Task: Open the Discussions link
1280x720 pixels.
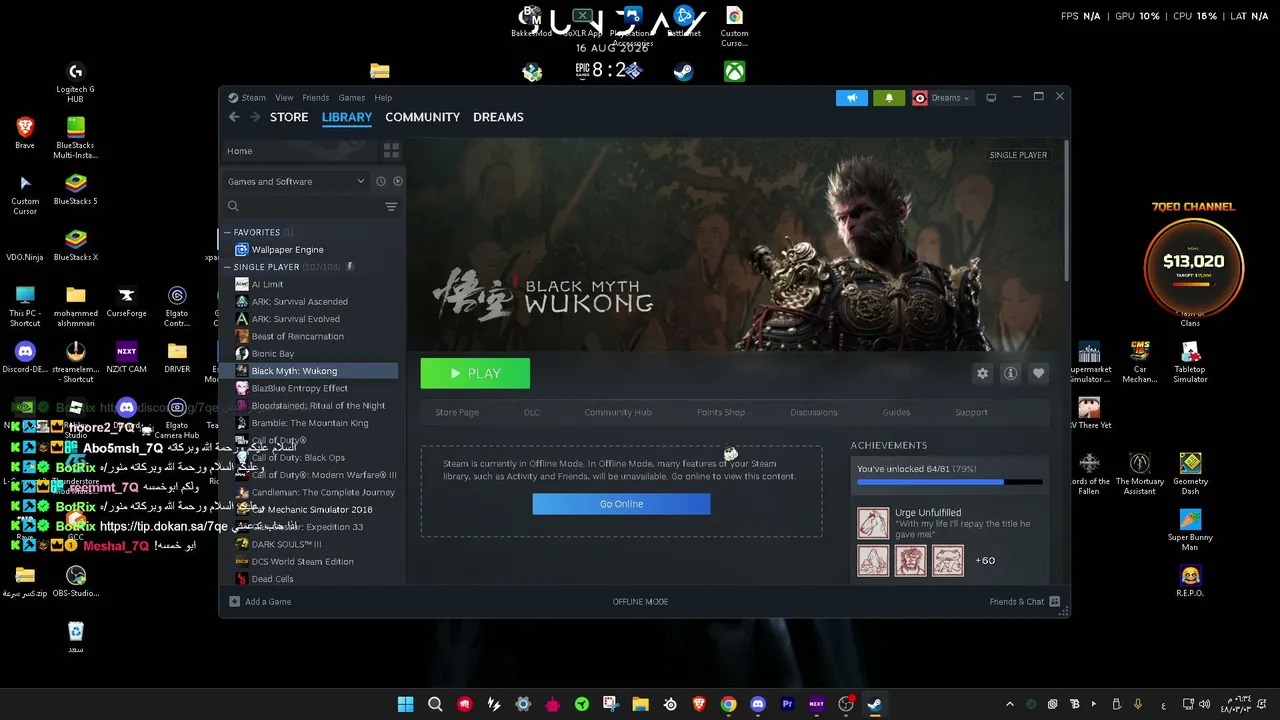Action: (814, 412)
